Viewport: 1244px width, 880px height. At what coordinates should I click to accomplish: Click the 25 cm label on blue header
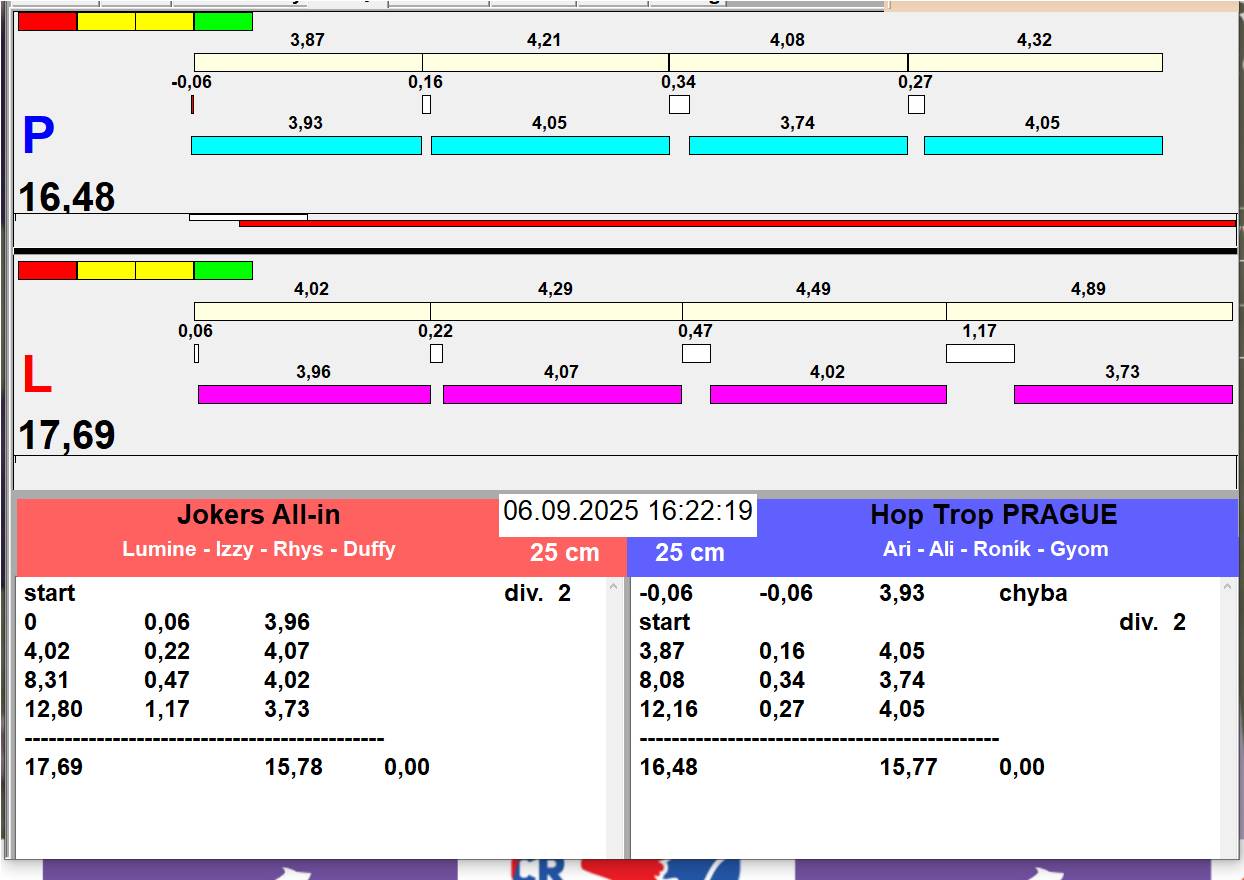[690, 553]
